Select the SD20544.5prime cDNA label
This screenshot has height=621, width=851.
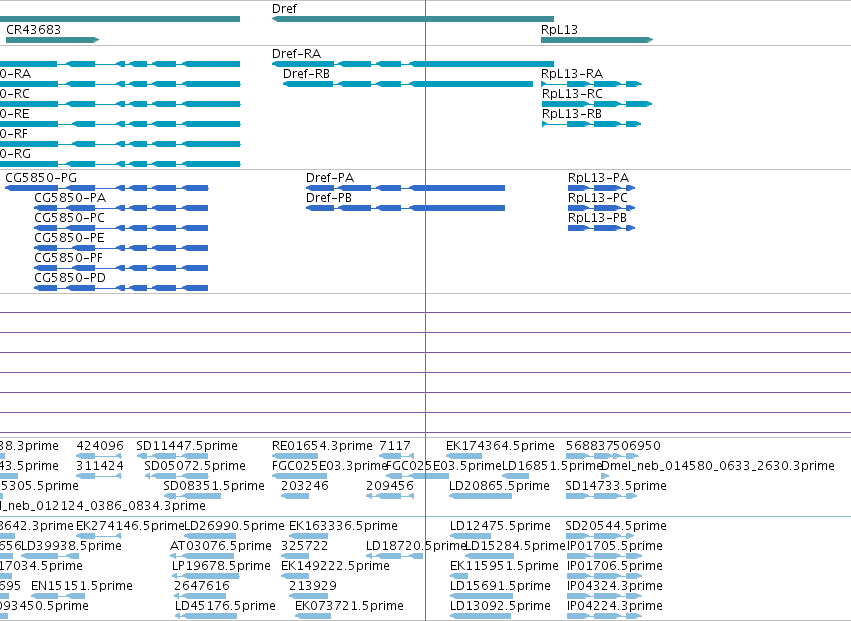tap(615, 525)
